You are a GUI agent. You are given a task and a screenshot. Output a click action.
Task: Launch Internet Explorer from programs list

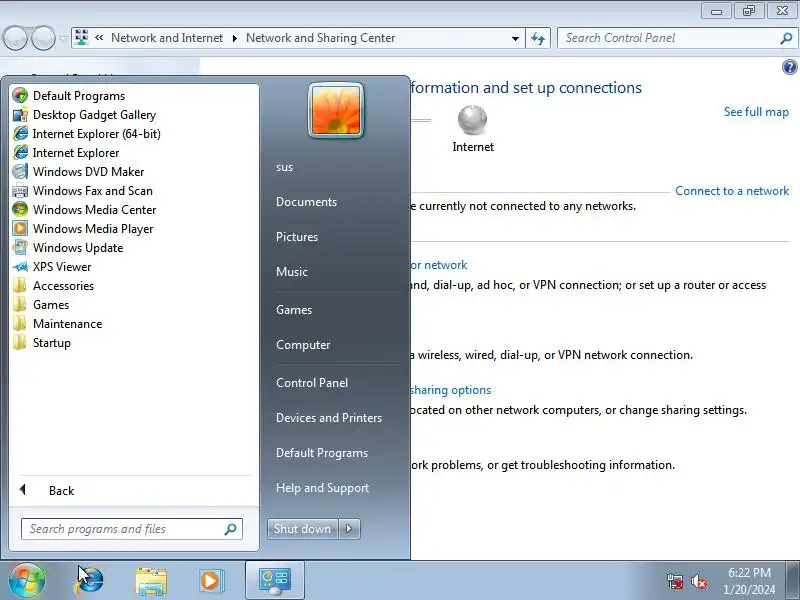click(x=66, y=153)
